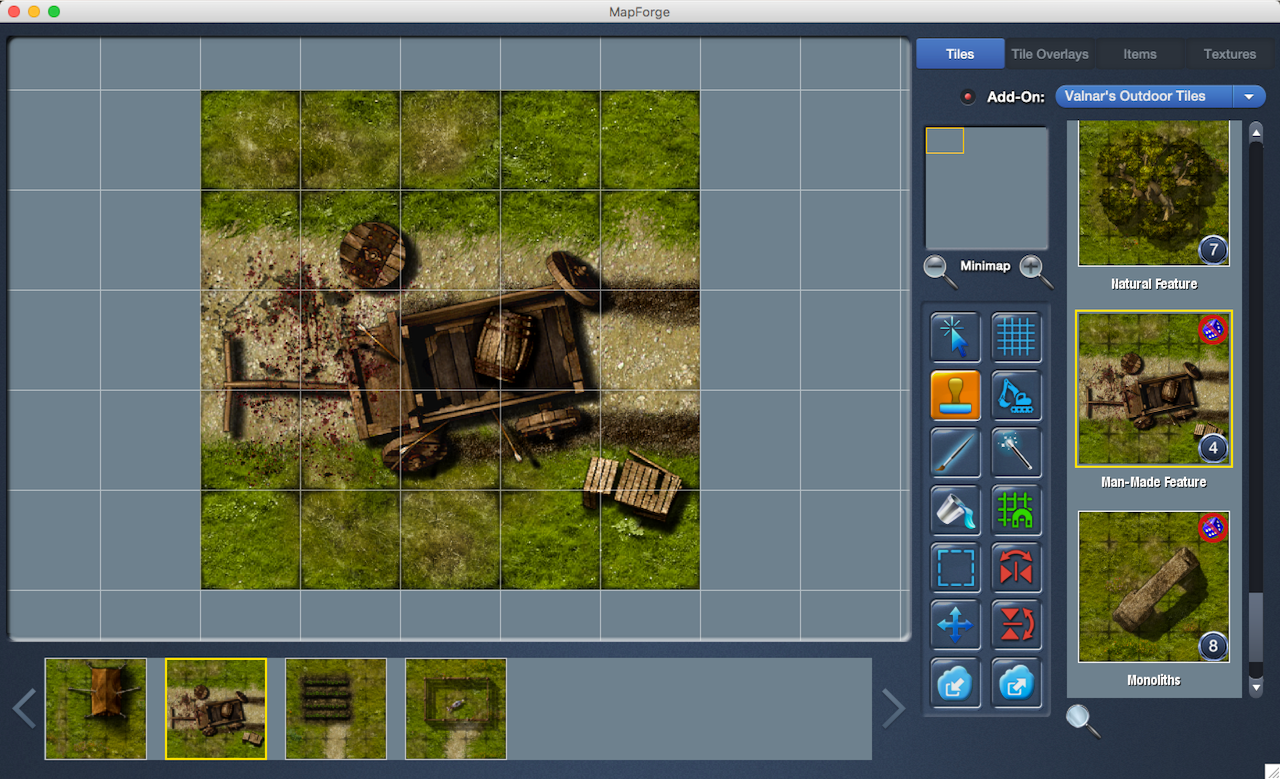Select the paintbrush tool

[956, 453]
